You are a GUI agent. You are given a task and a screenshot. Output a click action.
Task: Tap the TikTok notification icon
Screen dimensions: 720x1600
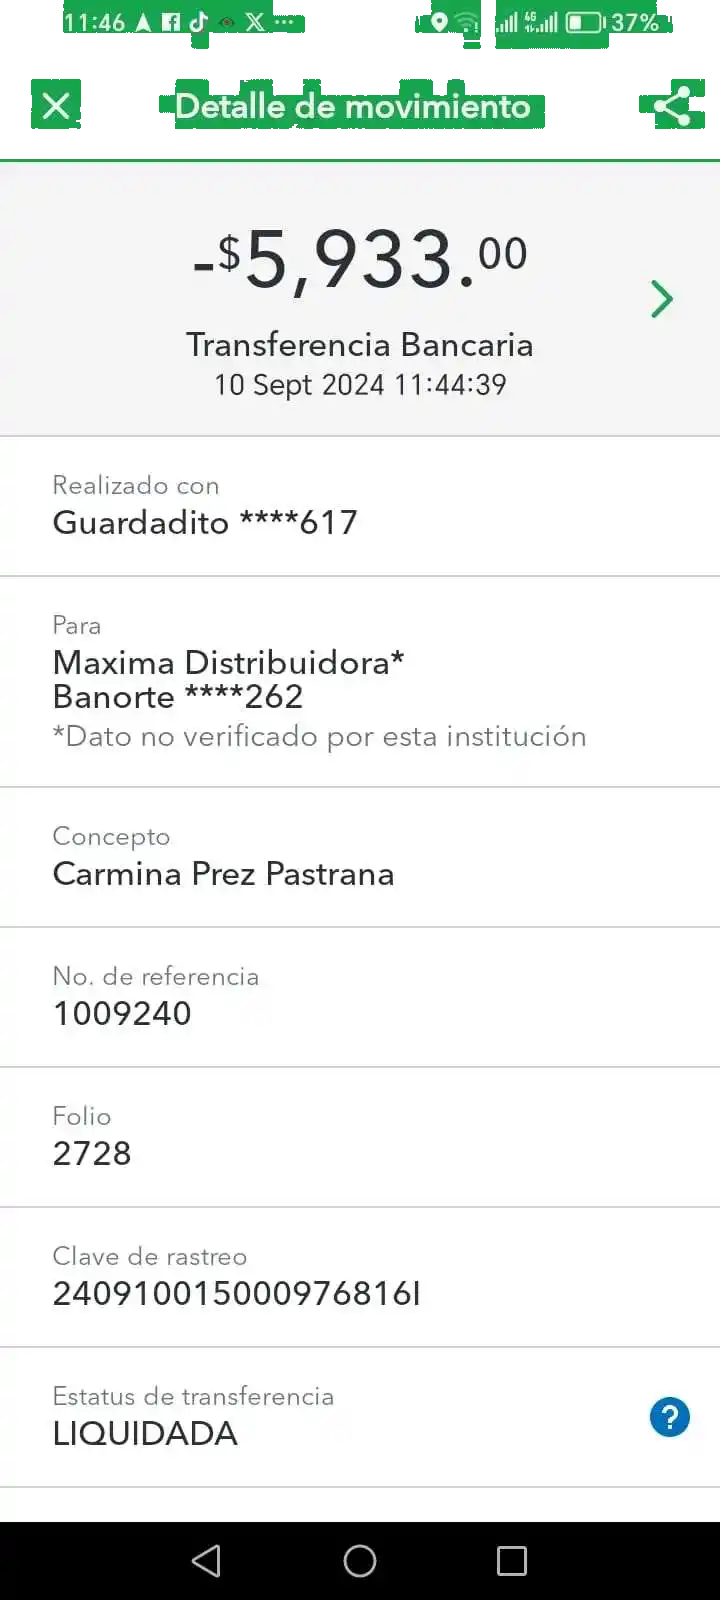199,22
